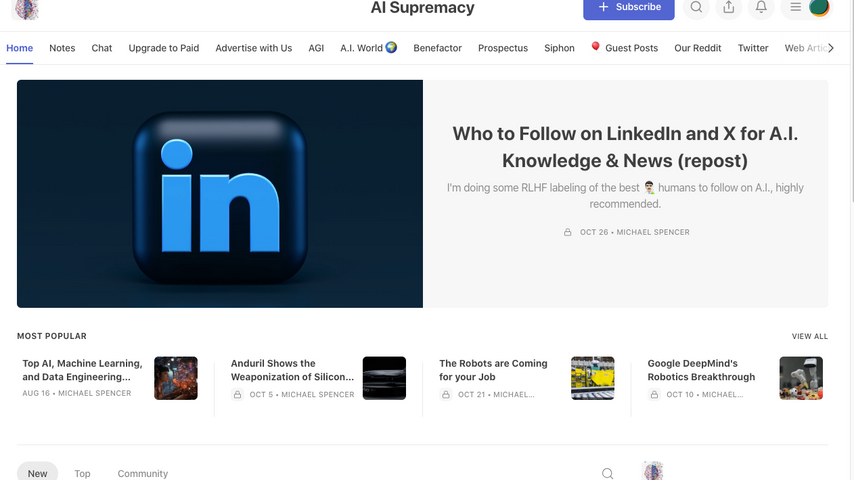
Task: Open the Our Reddit tab
Action: click(x=698, y=48)
